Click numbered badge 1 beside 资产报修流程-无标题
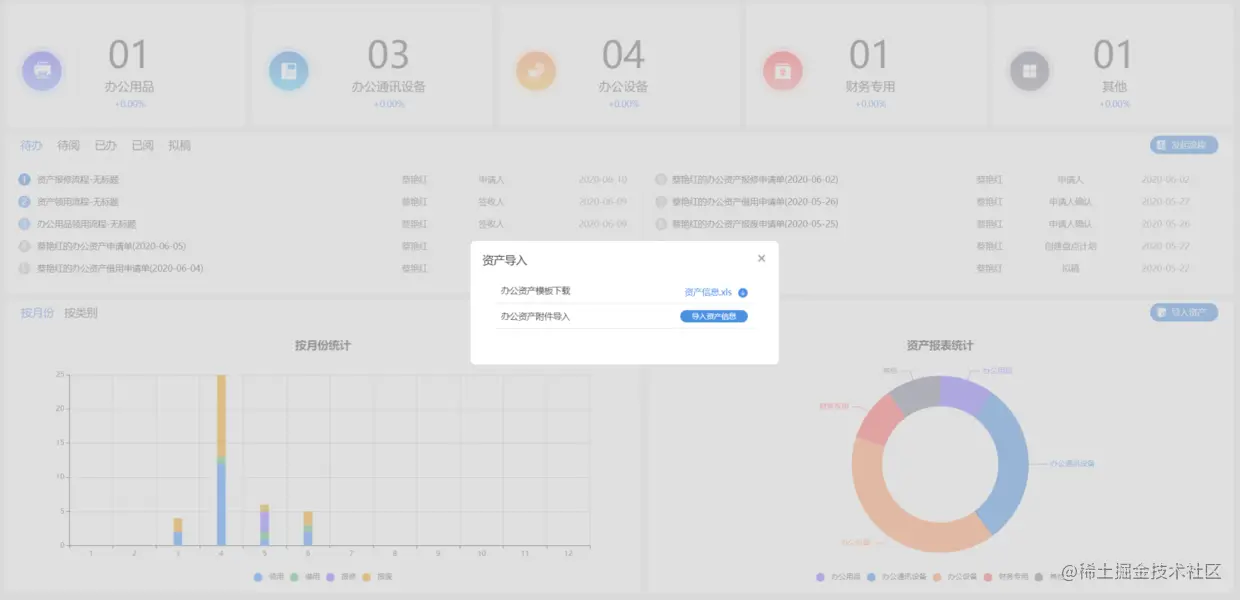The height and width of the screenshot is (600, 1240). [x=25, y=180]
